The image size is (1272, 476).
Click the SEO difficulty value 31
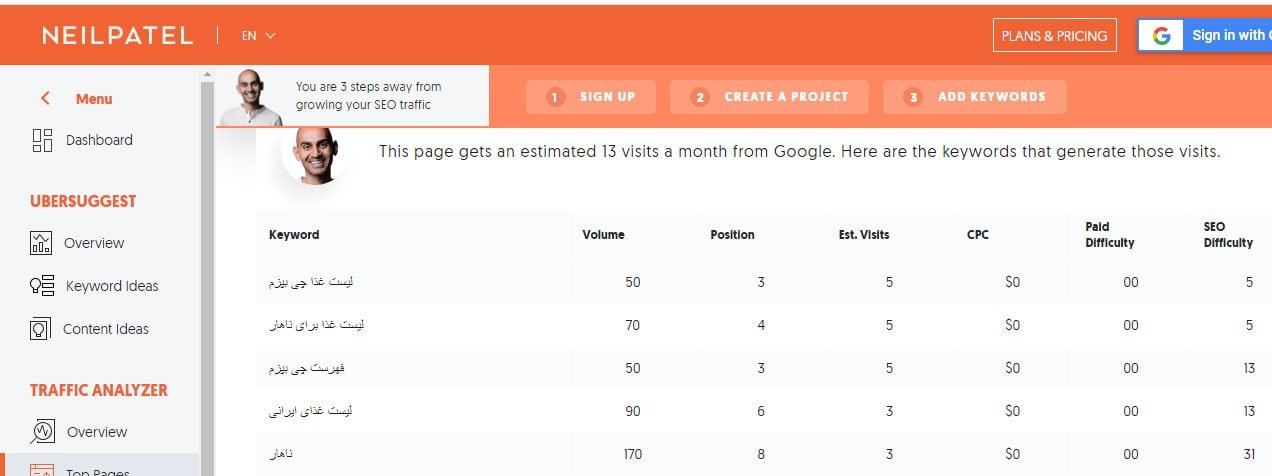(x=1249, y=455)
